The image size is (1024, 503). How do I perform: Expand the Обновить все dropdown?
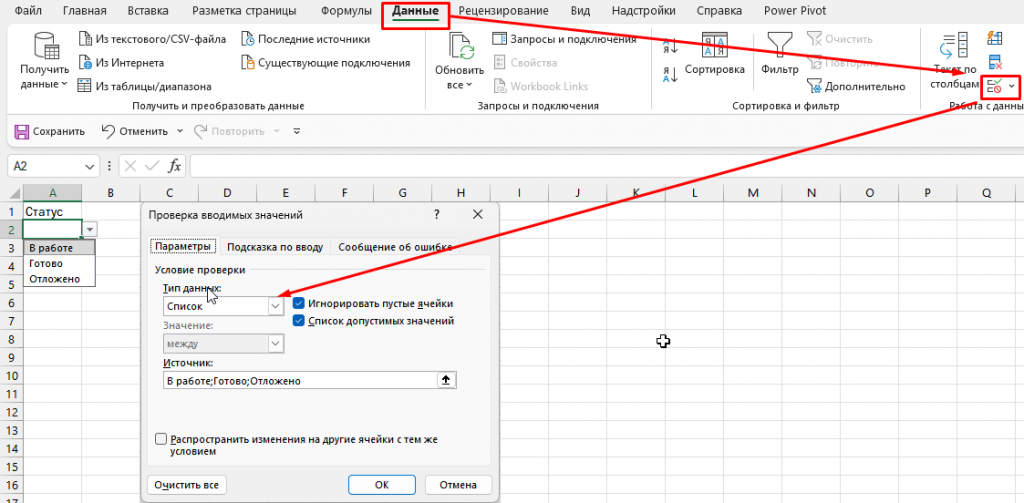[459, 85]
